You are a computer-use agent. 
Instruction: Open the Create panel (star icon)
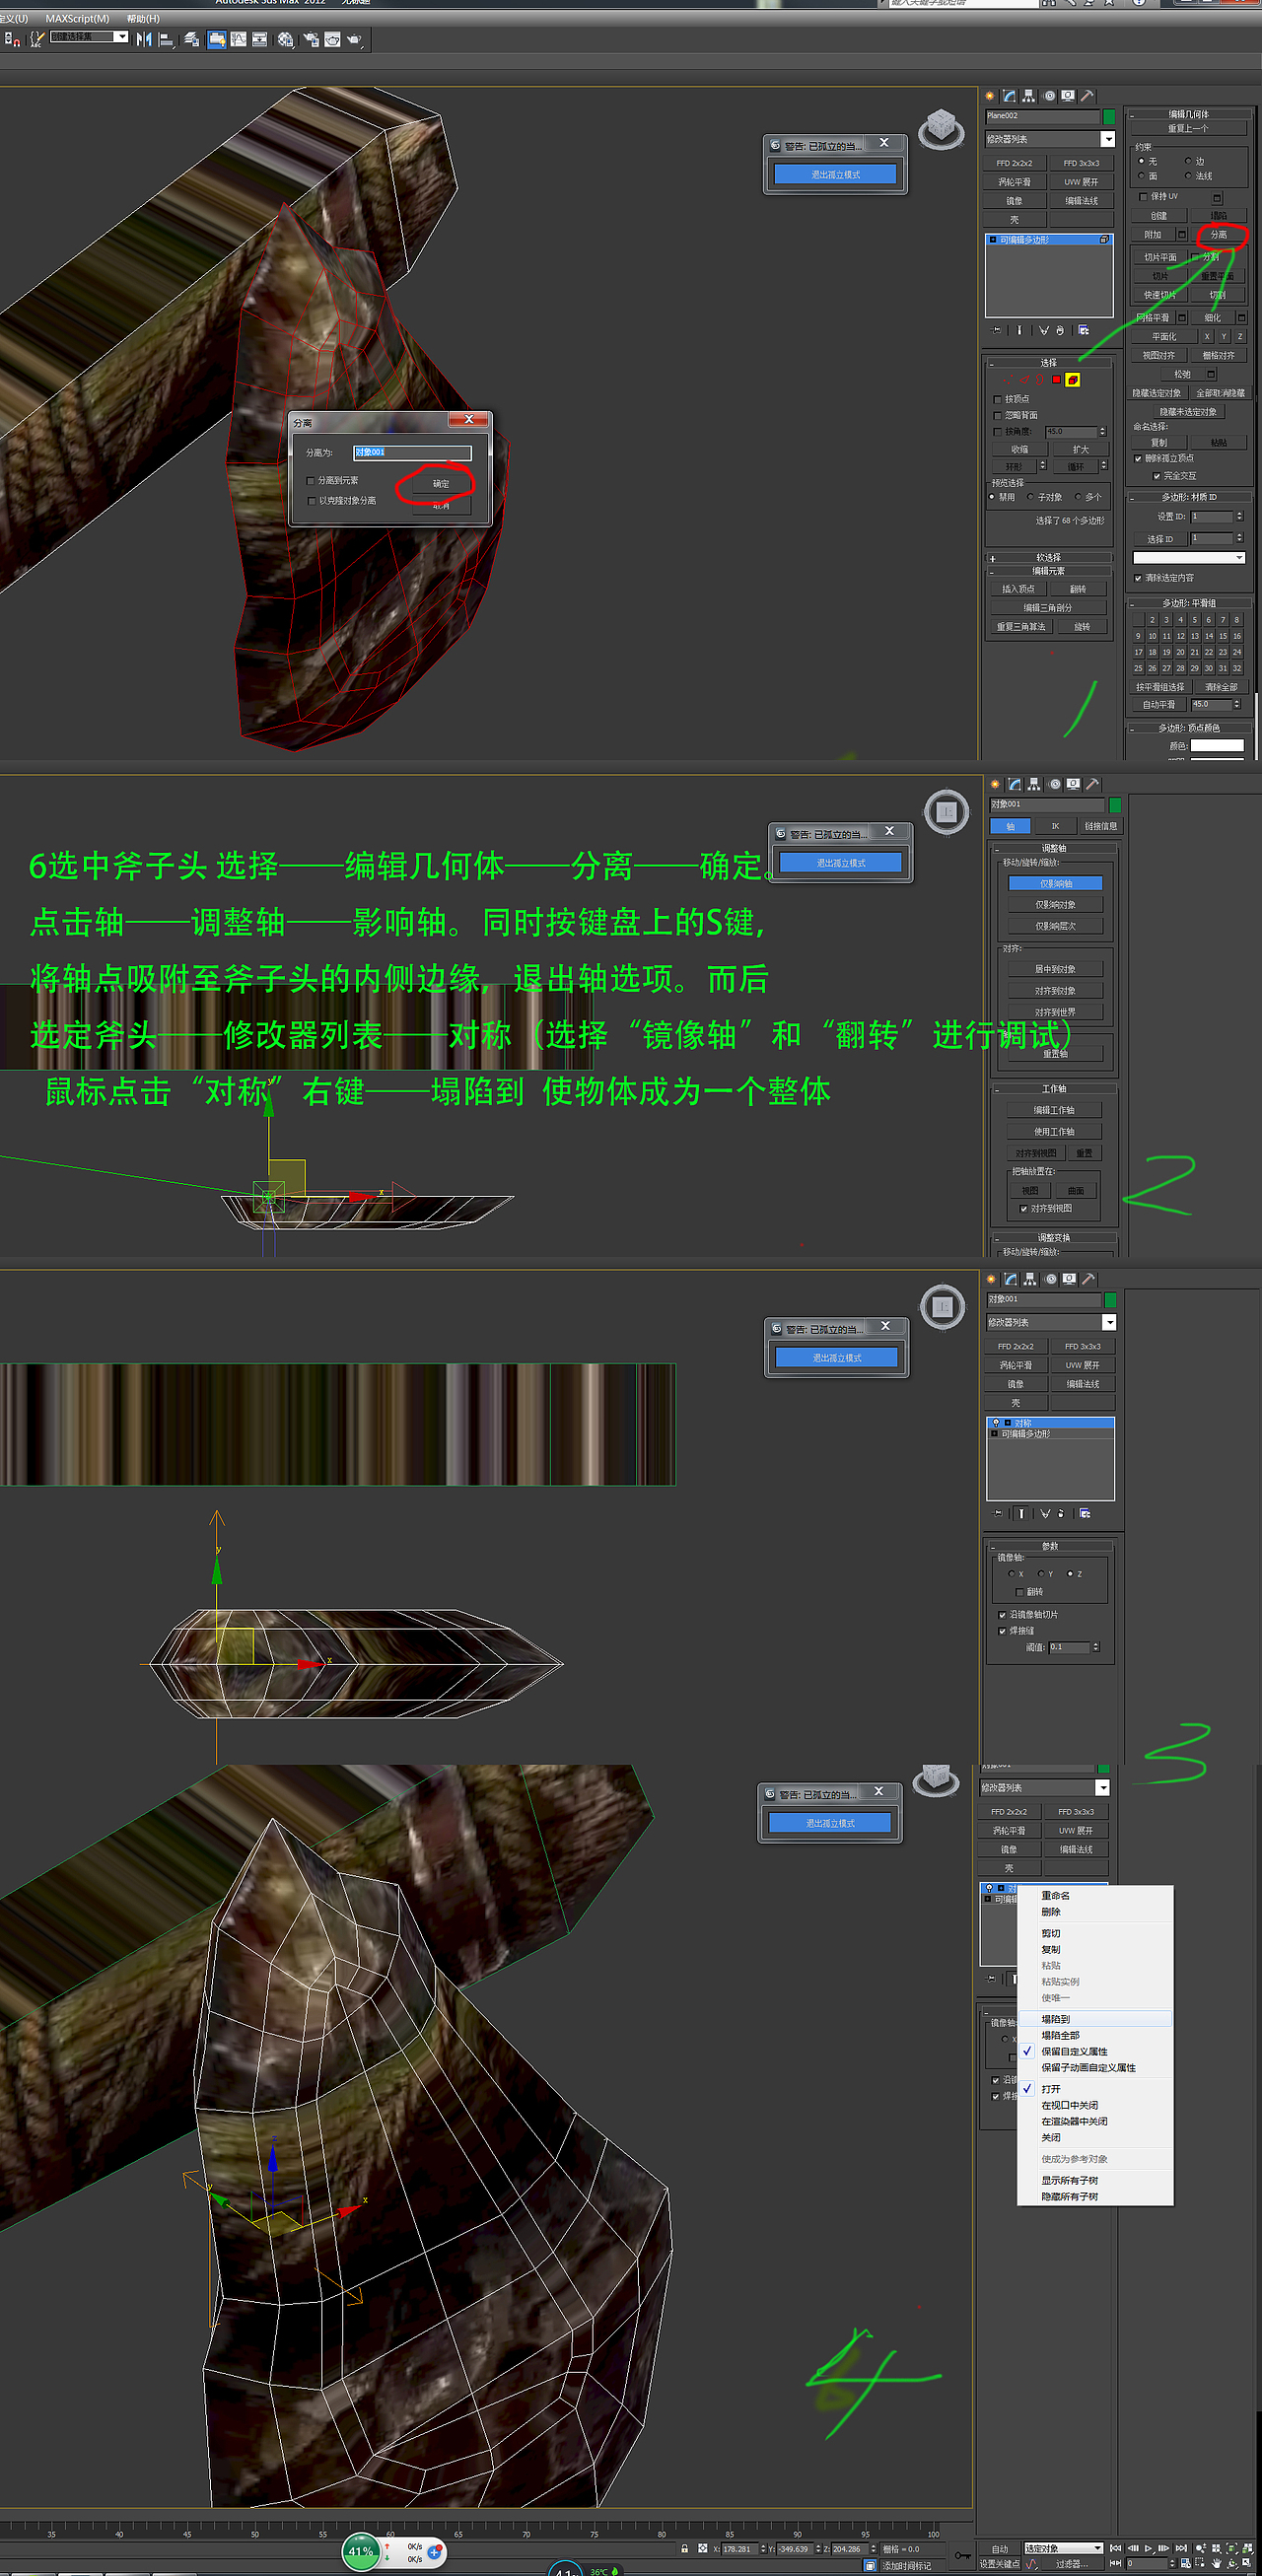(990, 96)
